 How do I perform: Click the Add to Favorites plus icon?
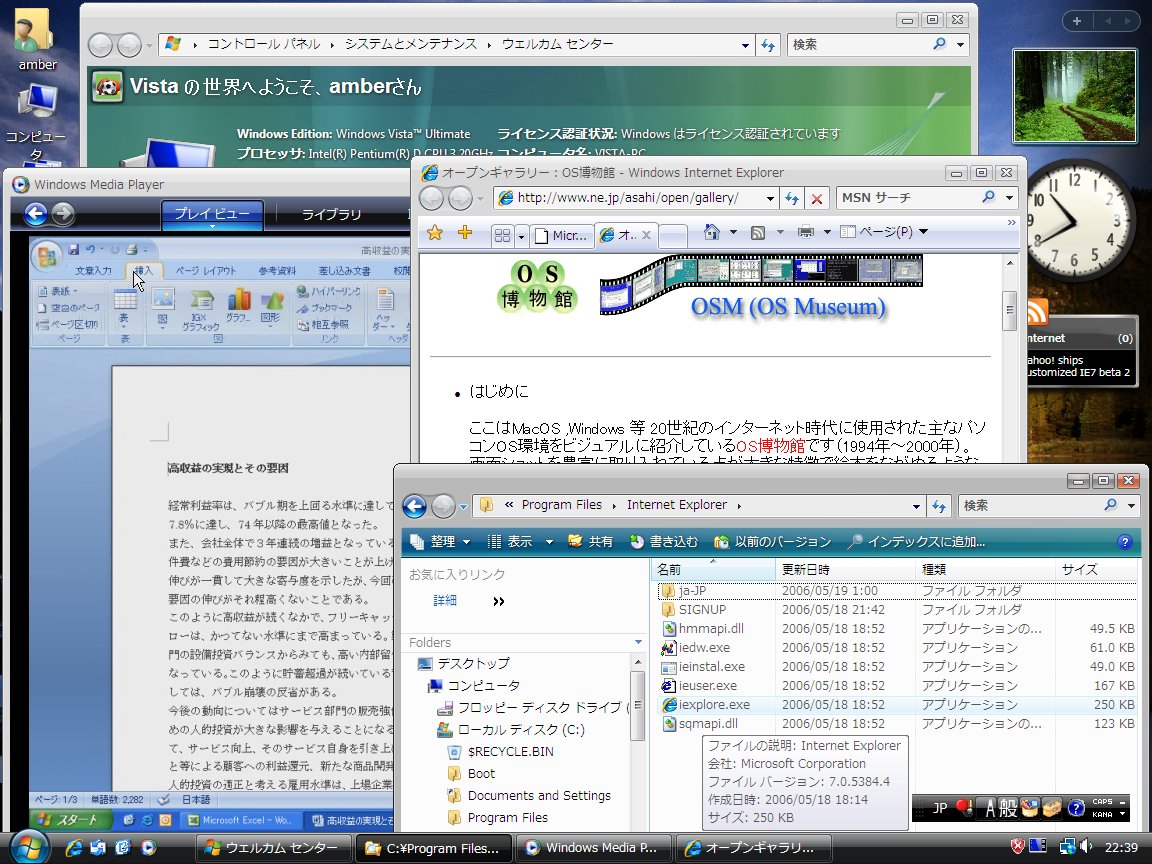click(x=464, y=234)
